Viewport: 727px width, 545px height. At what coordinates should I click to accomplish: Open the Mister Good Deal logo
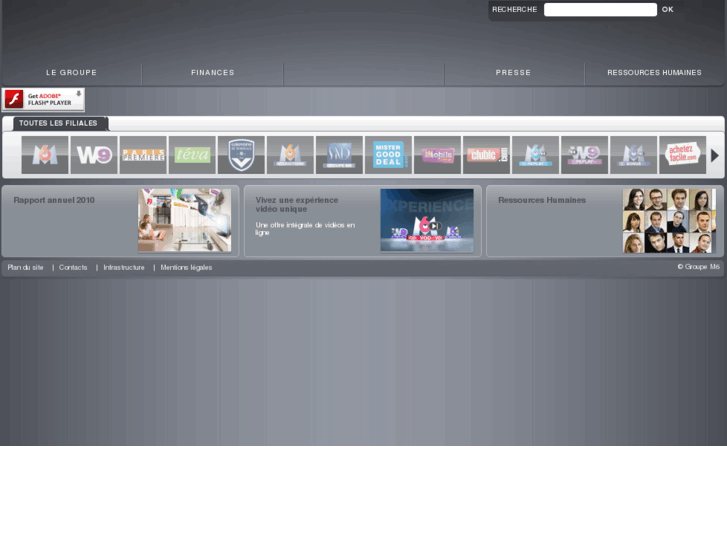point(389,155)
